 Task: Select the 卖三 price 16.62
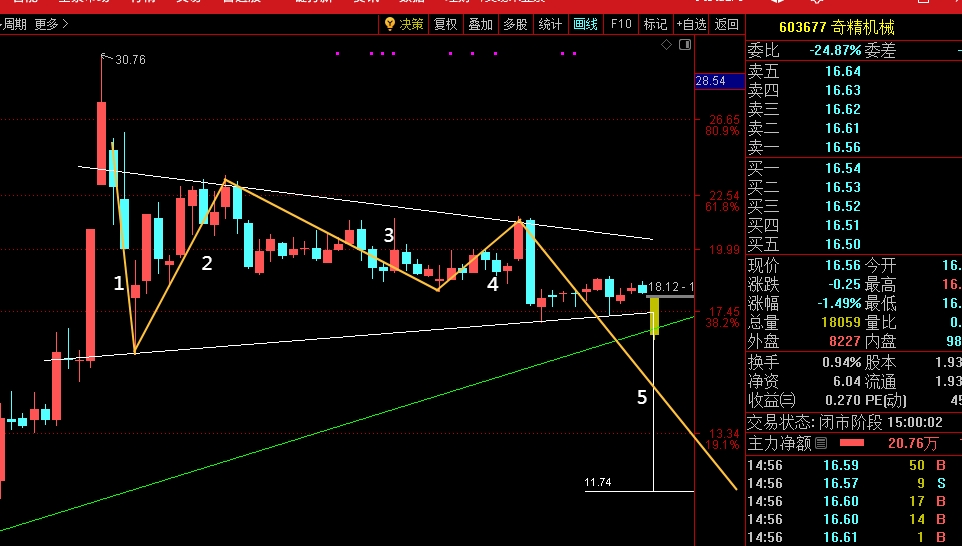[x=842, y=109]
